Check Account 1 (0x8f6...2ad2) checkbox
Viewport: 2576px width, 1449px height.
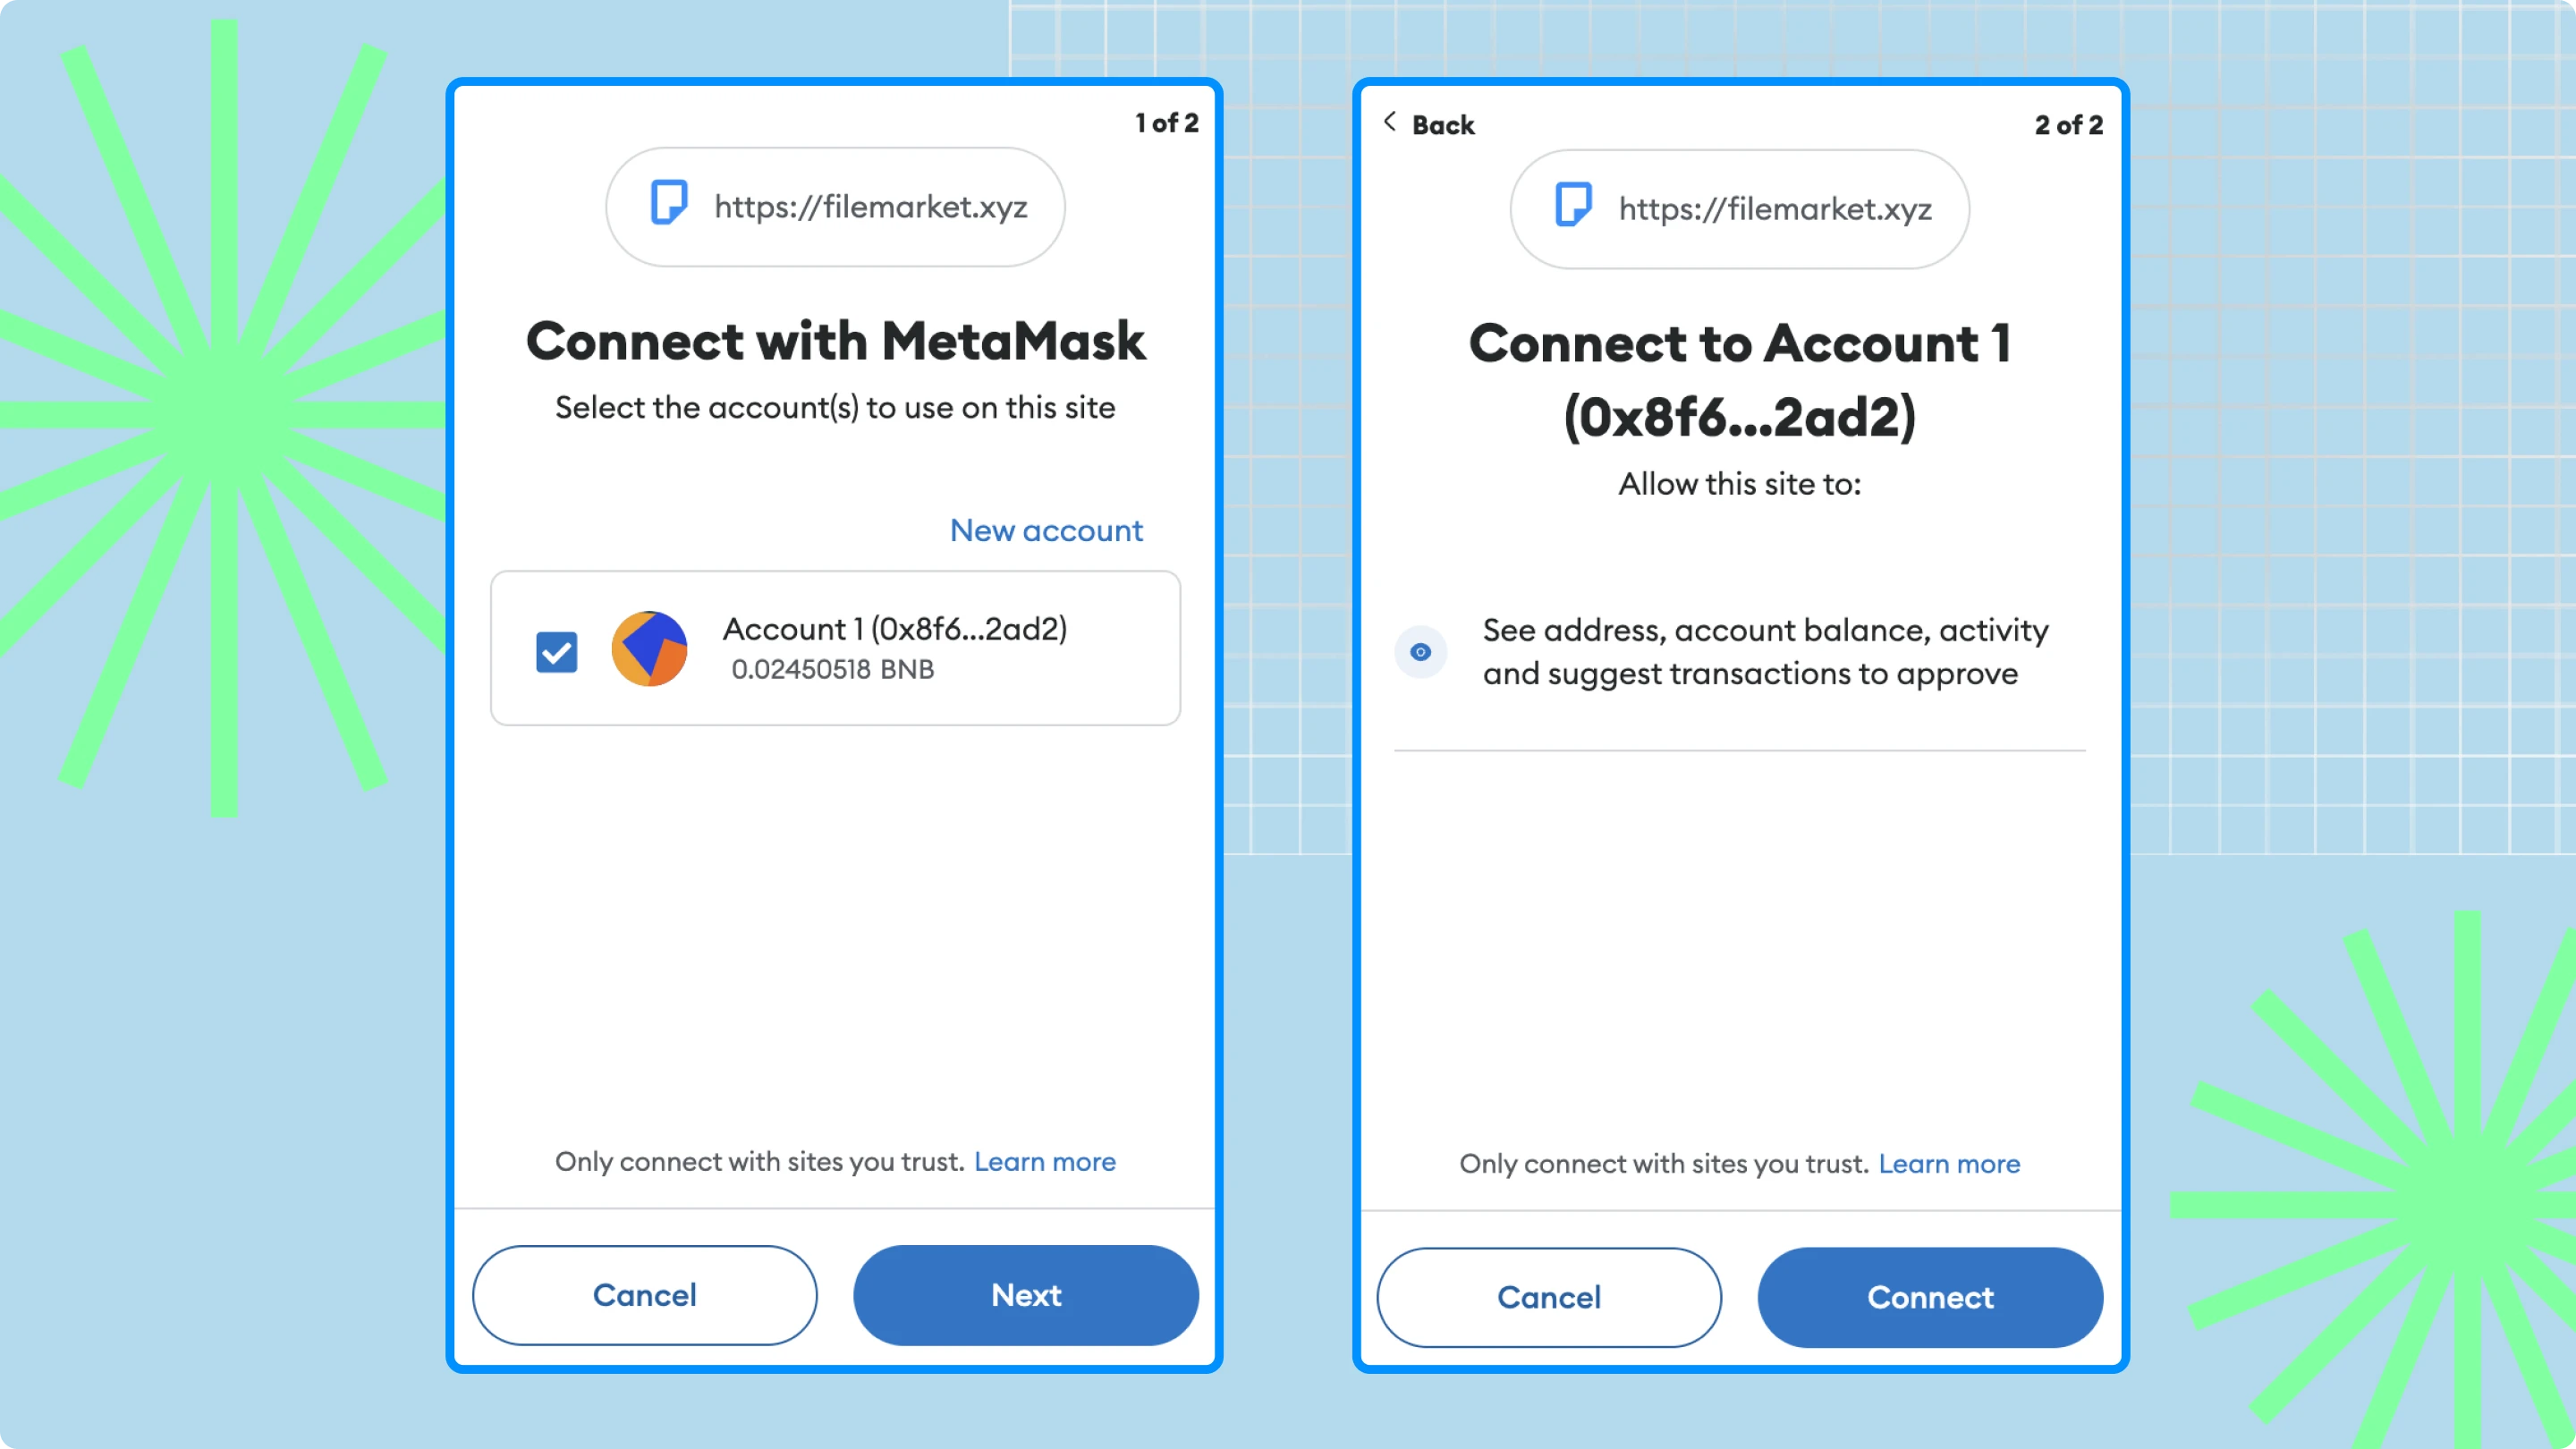[x=557, y=648]
